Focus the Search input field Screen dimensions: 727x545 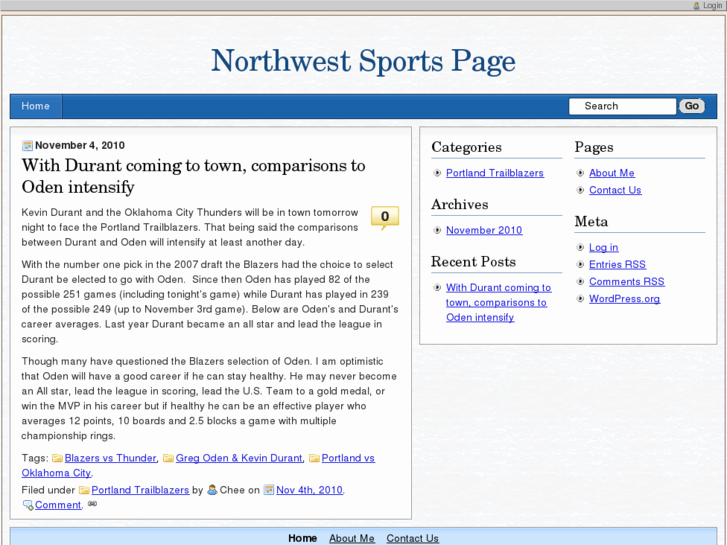pyautogui.click(x=622, y=106)
